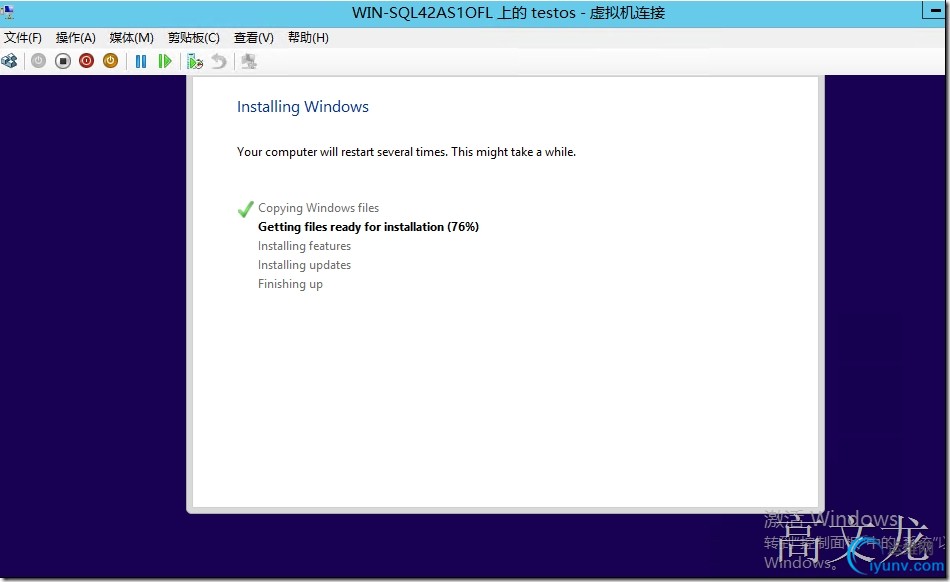Click the 'Installing features' step
The height and width of the screenshot is (582, 950).
click(x=304, y=246)
